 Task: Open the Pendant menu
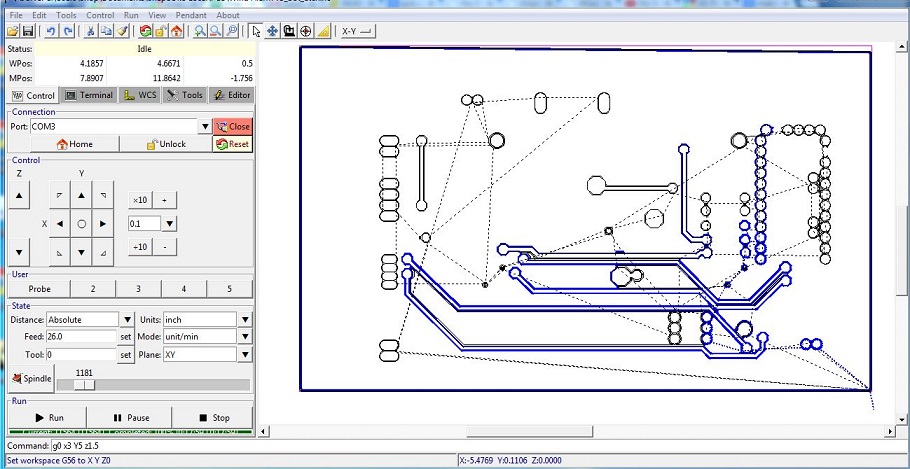click(x=192, y=15)
